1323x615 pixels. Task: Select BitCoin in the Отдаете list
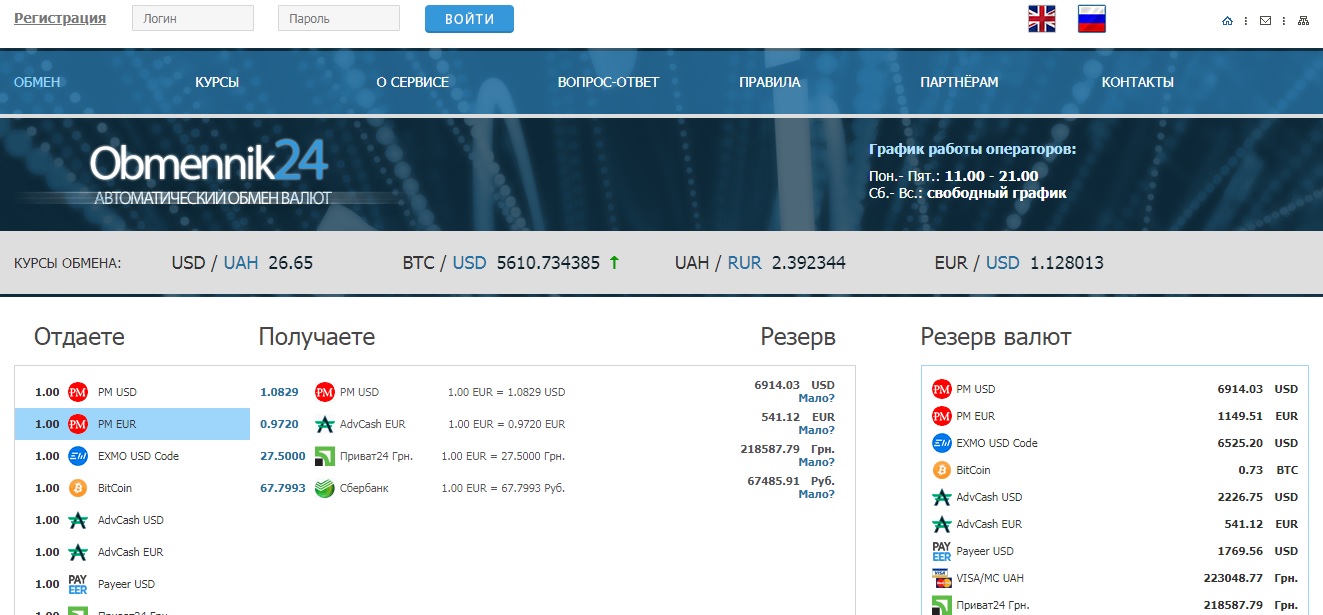114,488
